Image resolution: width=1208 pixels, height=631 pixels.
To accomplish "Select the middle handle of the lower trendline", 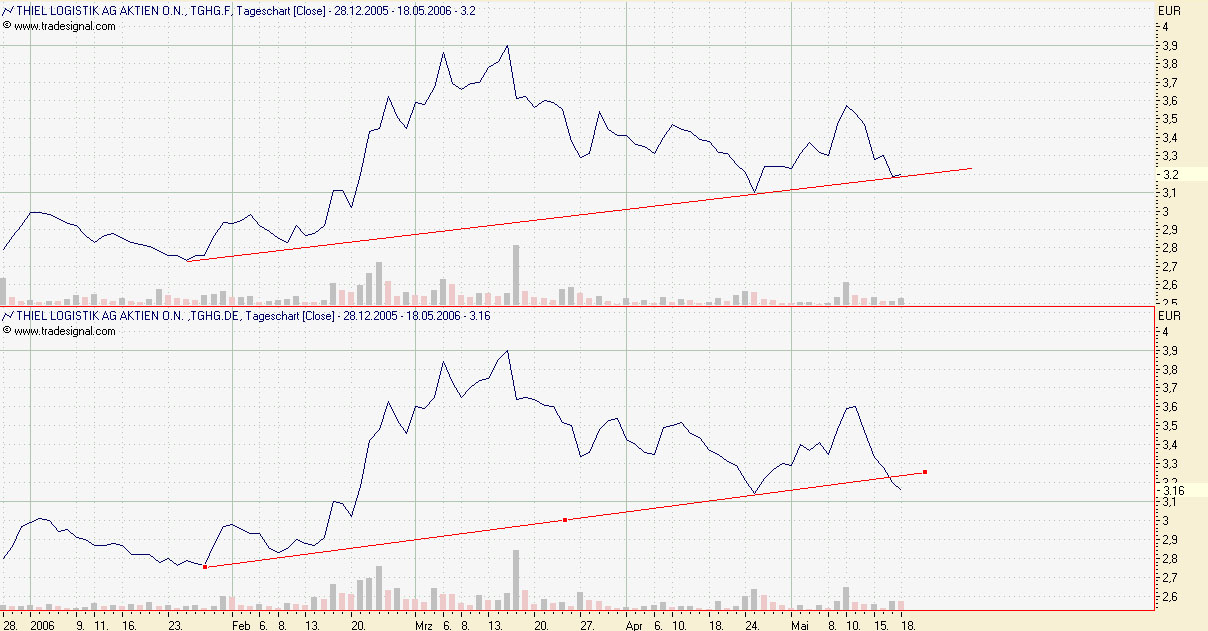I will pyautogui.click(x=565, y=520).
